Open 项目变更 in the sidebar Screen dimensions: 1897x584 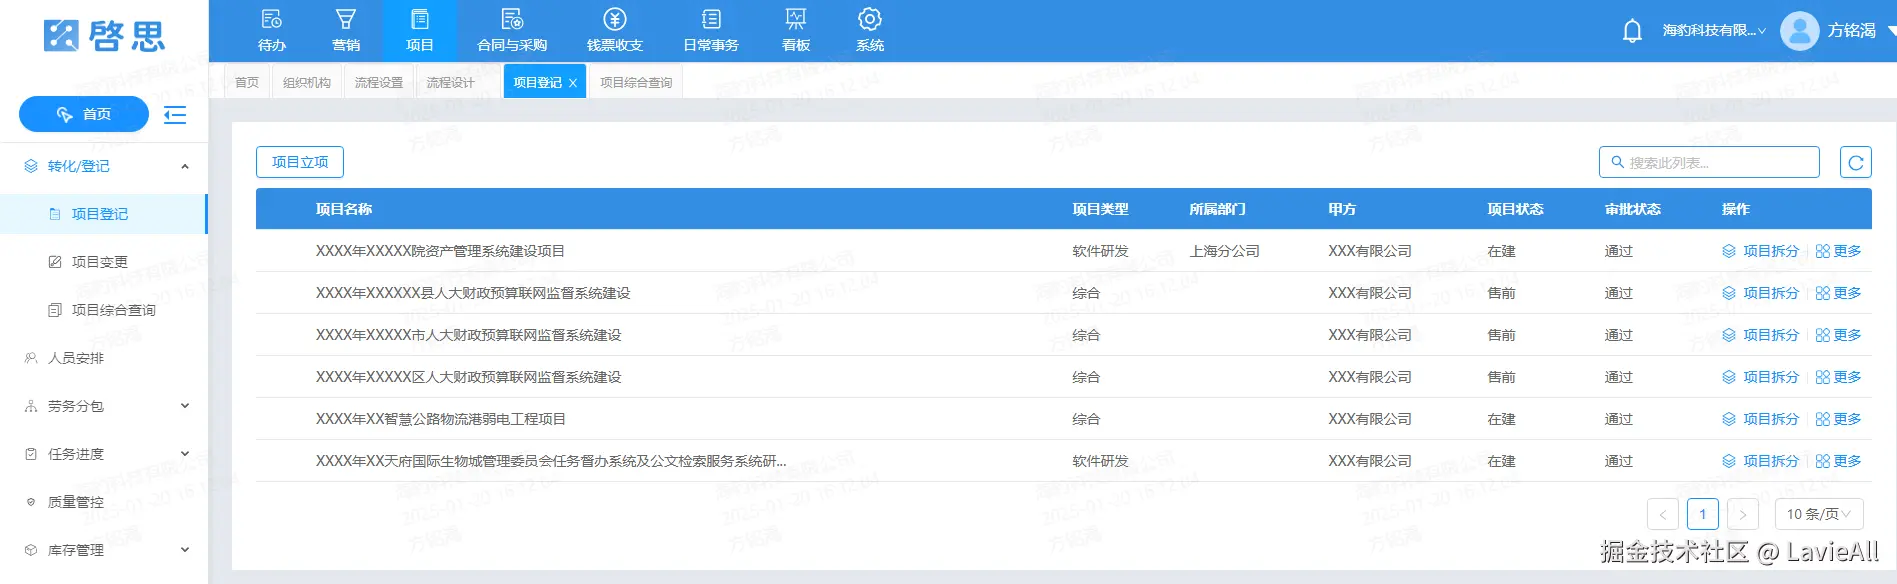coord(104,262)
